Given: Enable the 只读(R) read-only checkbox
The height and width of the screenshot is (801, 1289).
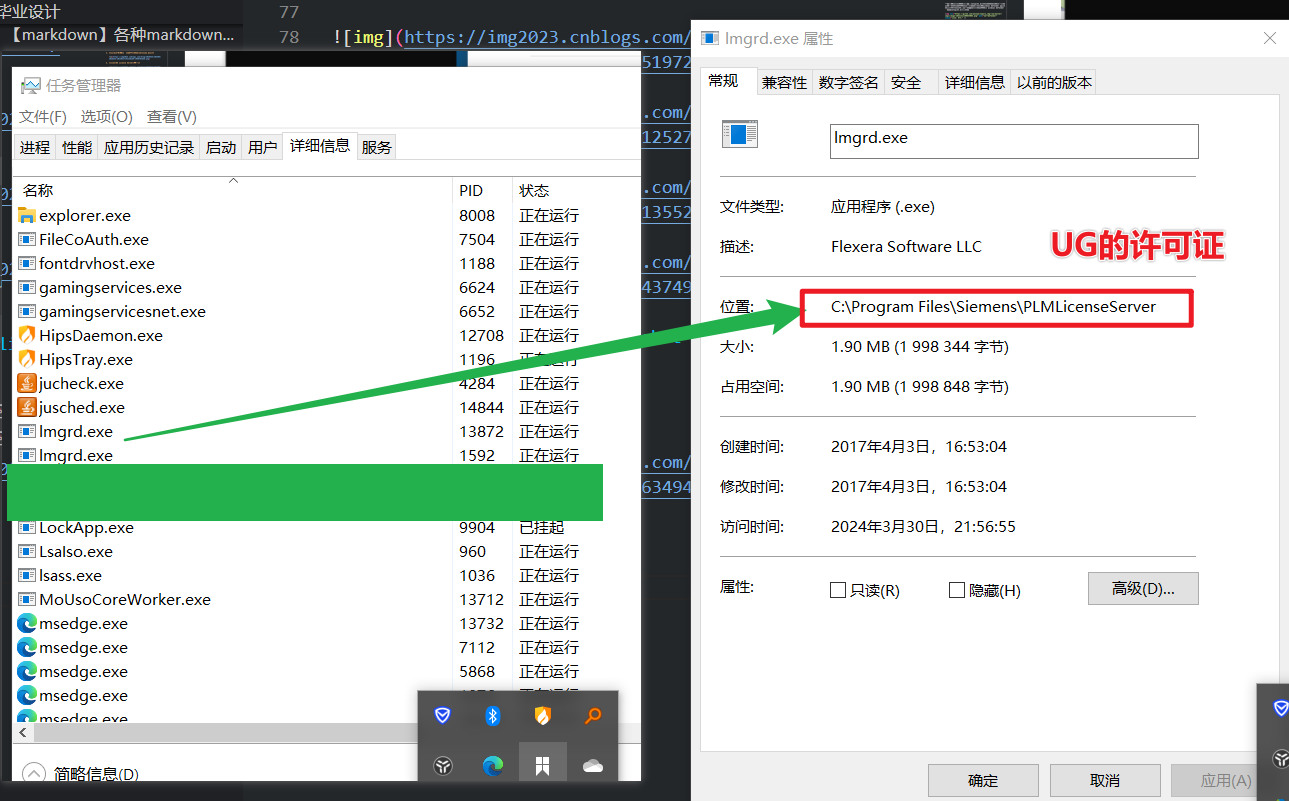Looking at the screenshot, I should coord(838,590).
